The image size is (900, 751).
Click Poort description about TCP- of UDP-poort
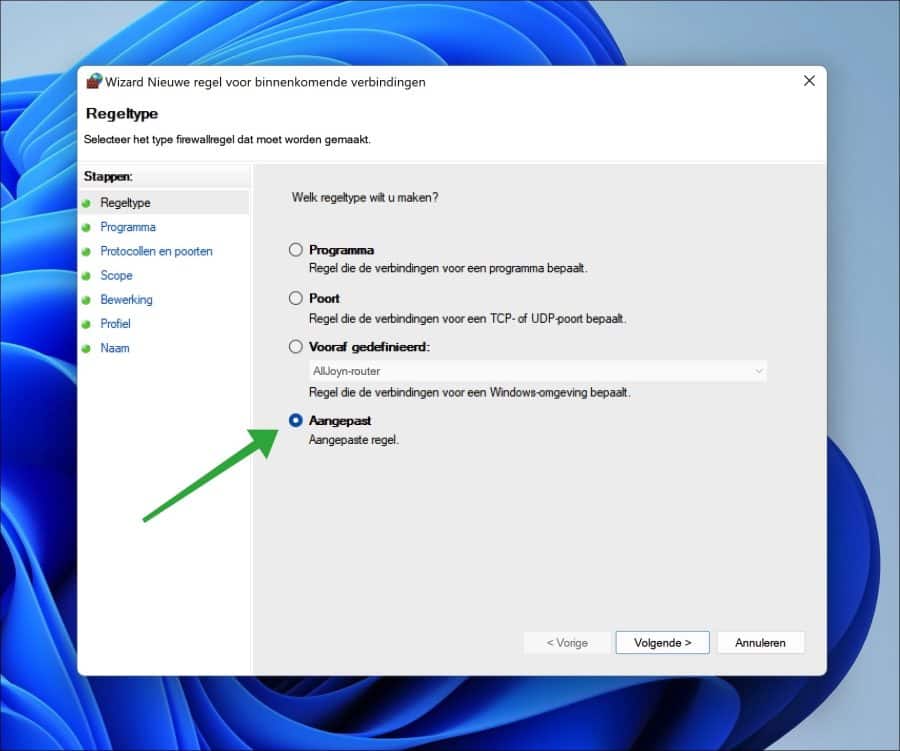(x=467, y=319)
